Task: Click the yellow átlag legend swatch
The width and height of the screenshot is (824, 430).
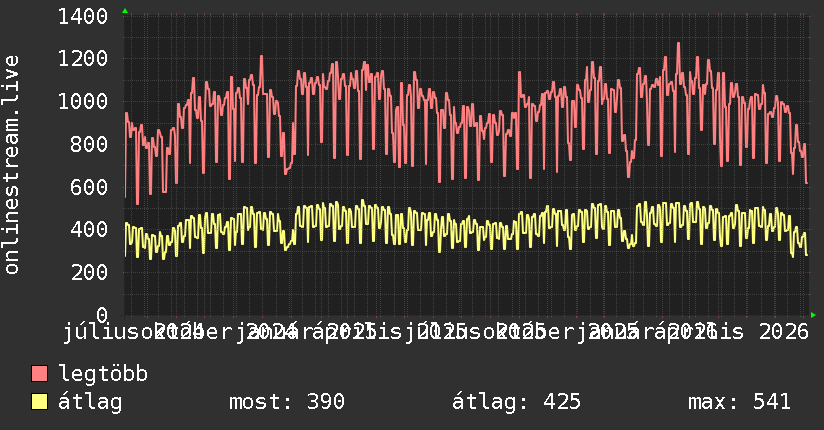Action: point(39,402)
